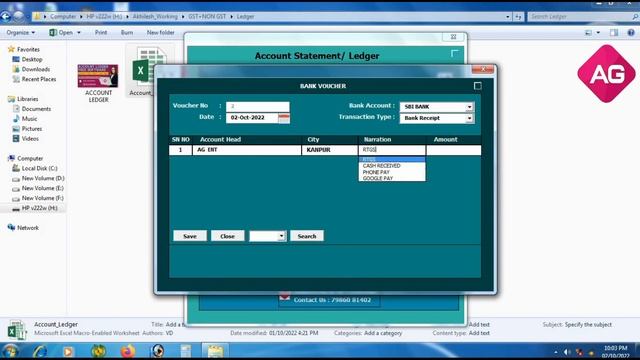The width and height of the screenshot is (640, 360).
Task: Open the Organize menu dropdown
Action: pyautogui.click(x=20, y=33)
